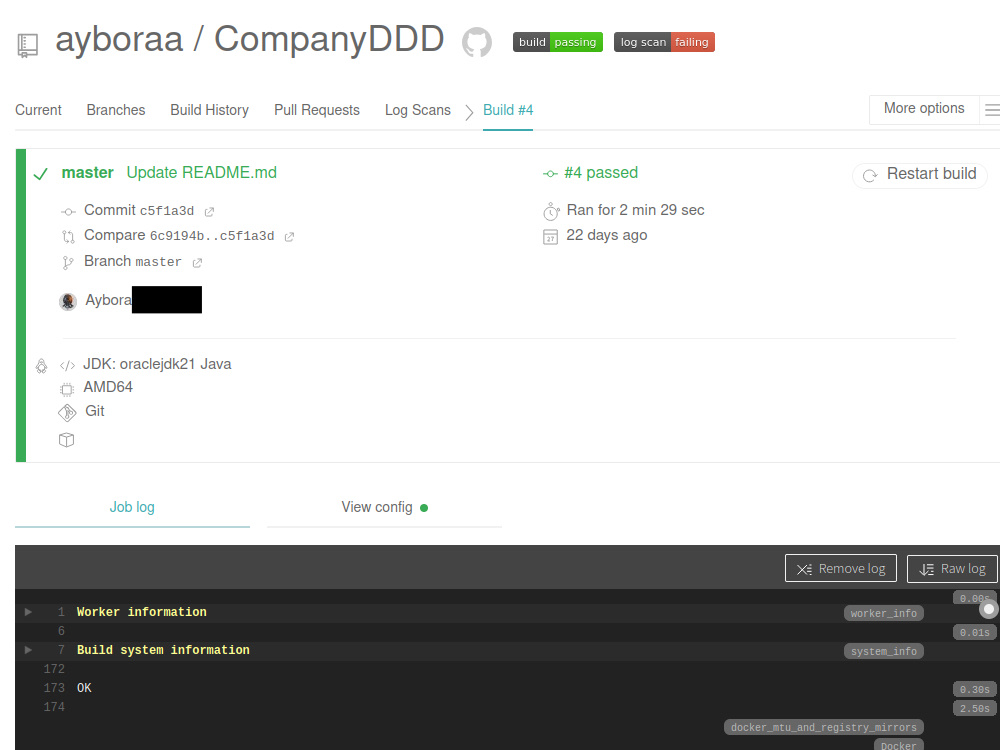
Task: Click the Aybora user avatar
Action: 68,301
